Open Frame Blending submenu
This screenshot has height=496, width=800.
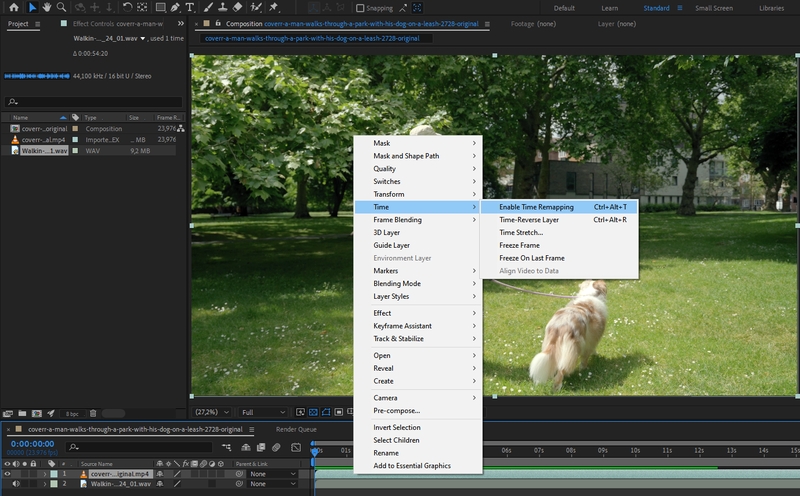pyautogui.click(x=418, y=219)
